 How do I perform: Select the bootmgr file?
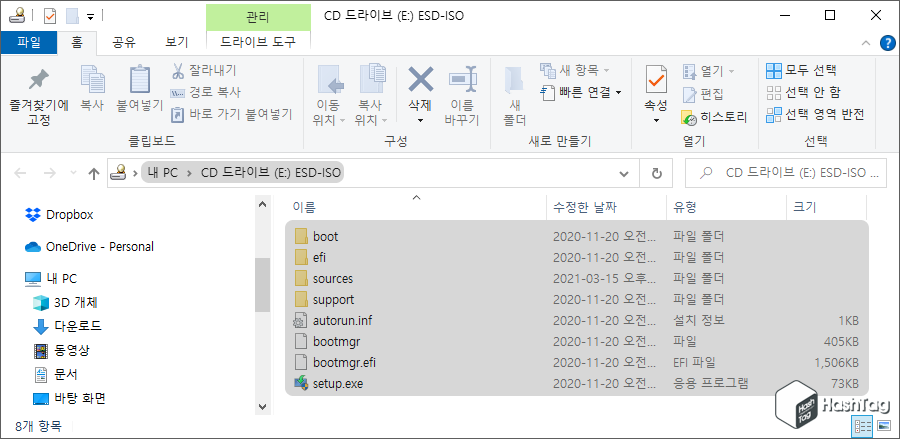(577, 341)
